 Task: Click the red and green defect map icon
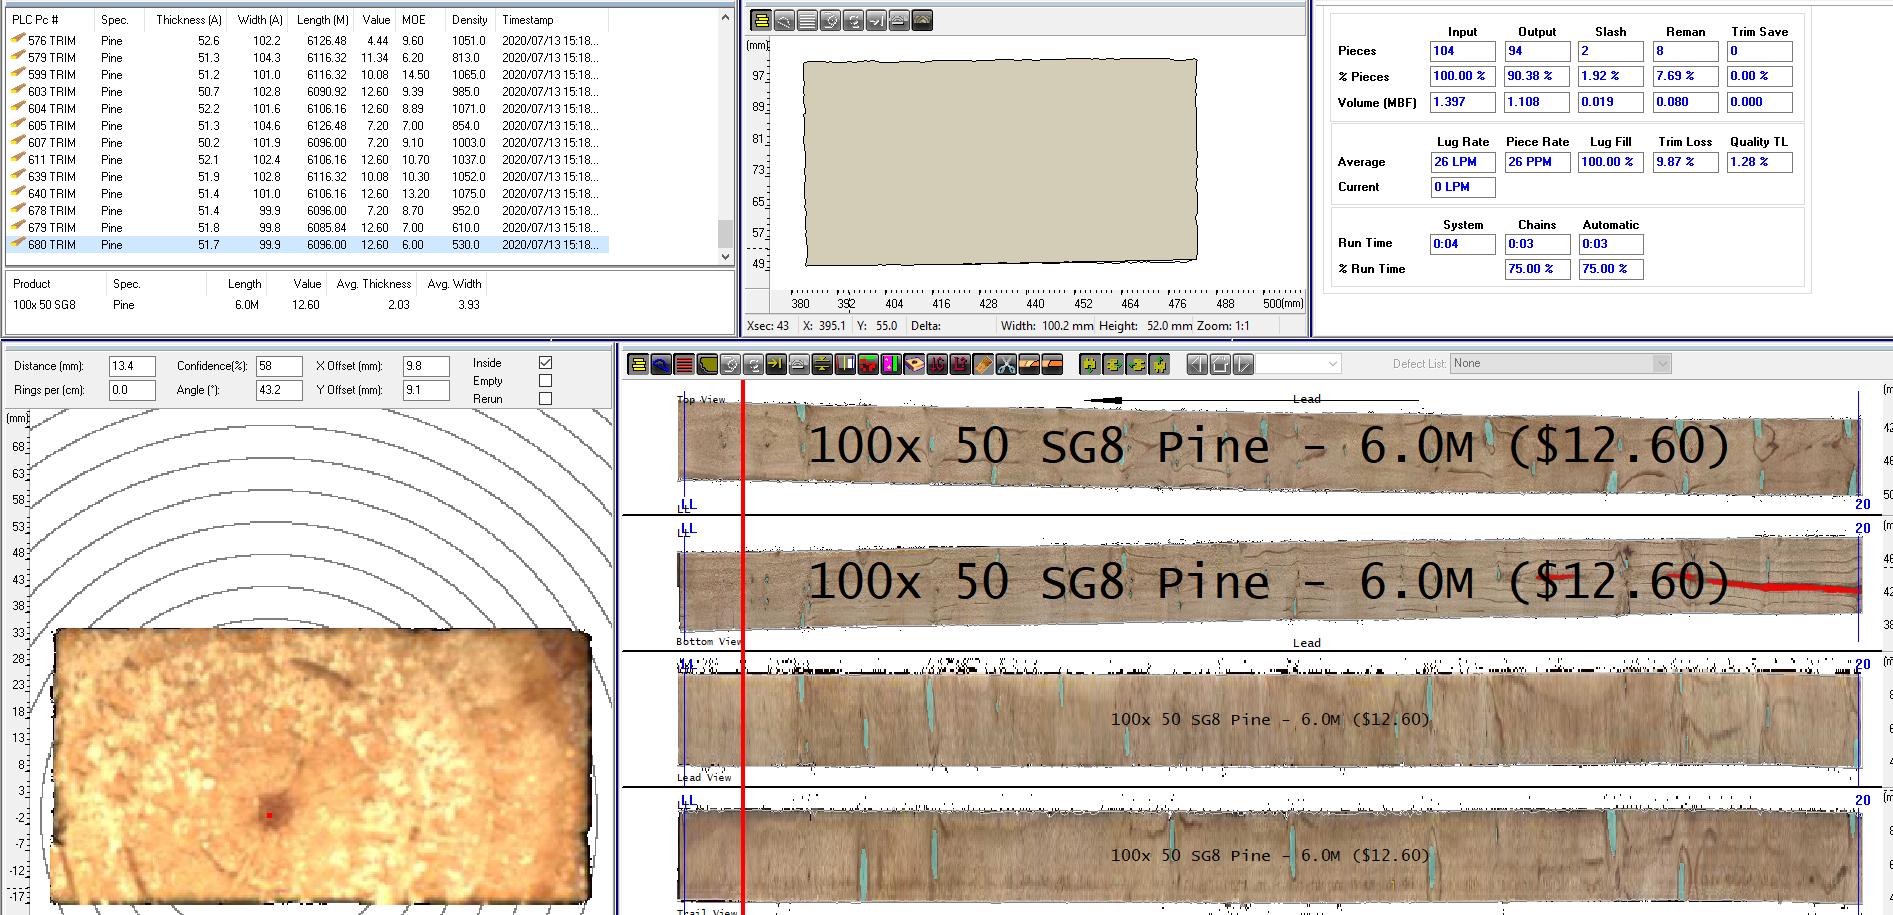(868, 365)
